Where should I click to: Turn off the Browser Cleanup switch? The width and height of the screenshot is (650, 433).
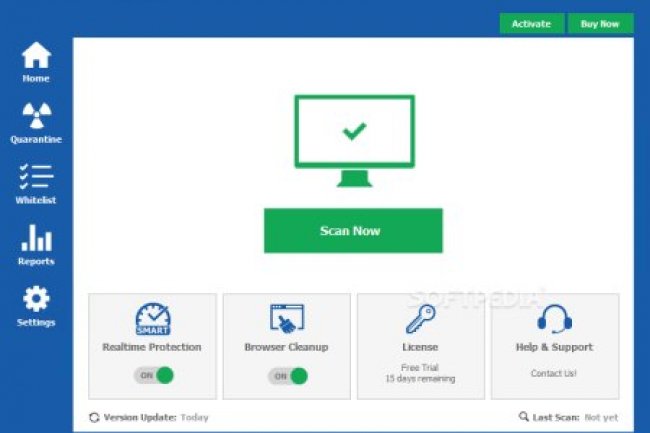point(287,376)
